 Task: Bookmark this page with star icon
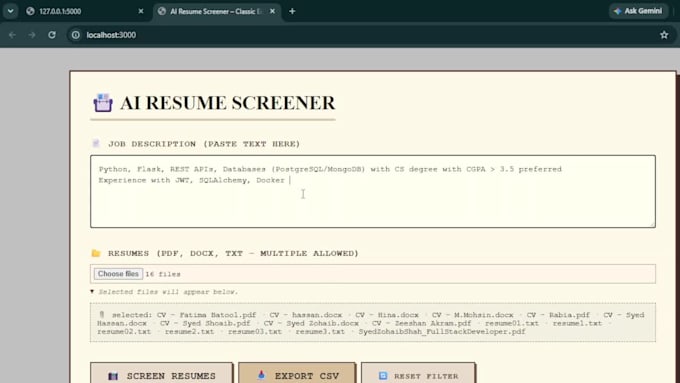pyautogui.click(x=664, y=35)
